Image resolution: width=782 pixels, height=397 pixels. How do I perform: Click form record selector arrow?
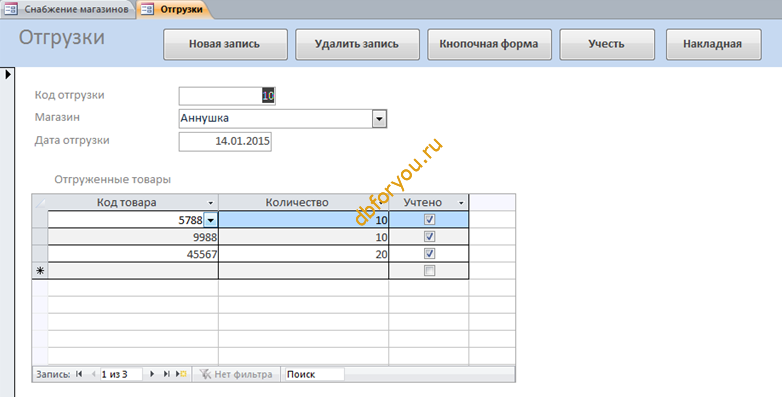click(x=7, y=74)
